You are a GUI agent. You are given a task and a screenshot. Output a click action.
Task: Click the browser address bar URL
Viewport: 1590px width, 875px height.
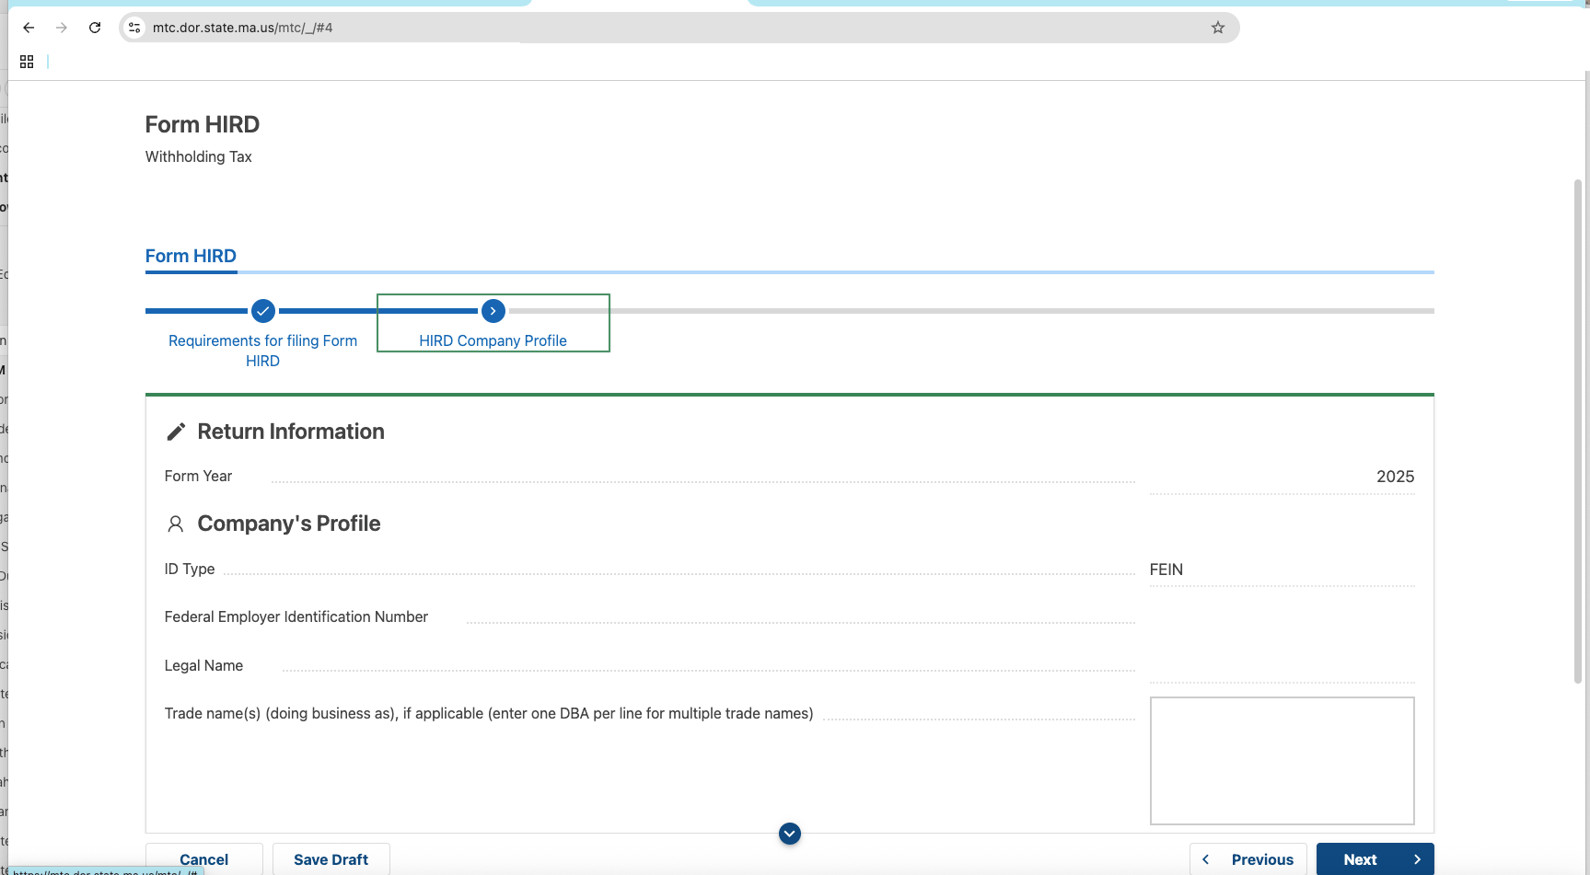click(243, 28)
